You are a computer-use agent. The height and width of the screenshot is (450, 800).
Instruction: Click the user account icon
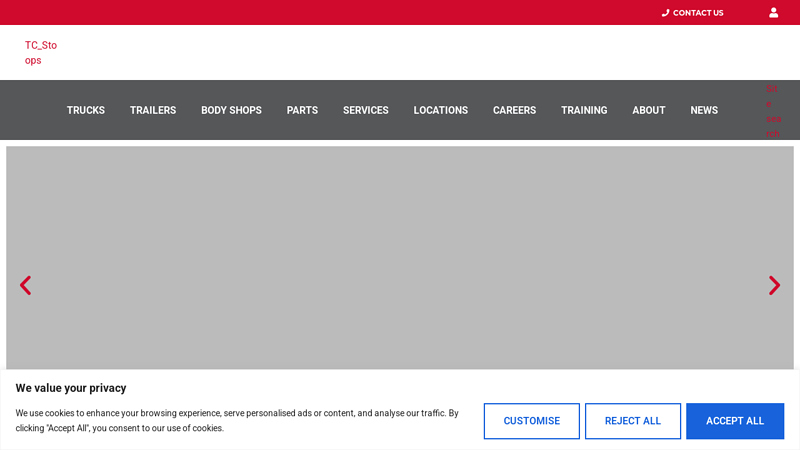[x=773, y=13]
